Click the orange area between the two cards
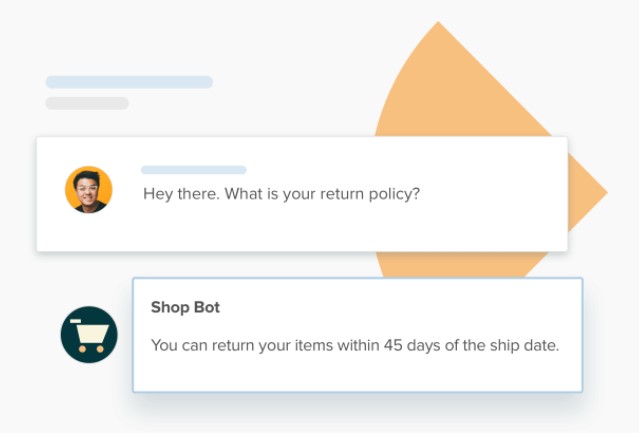 click(x=461, y=264)
